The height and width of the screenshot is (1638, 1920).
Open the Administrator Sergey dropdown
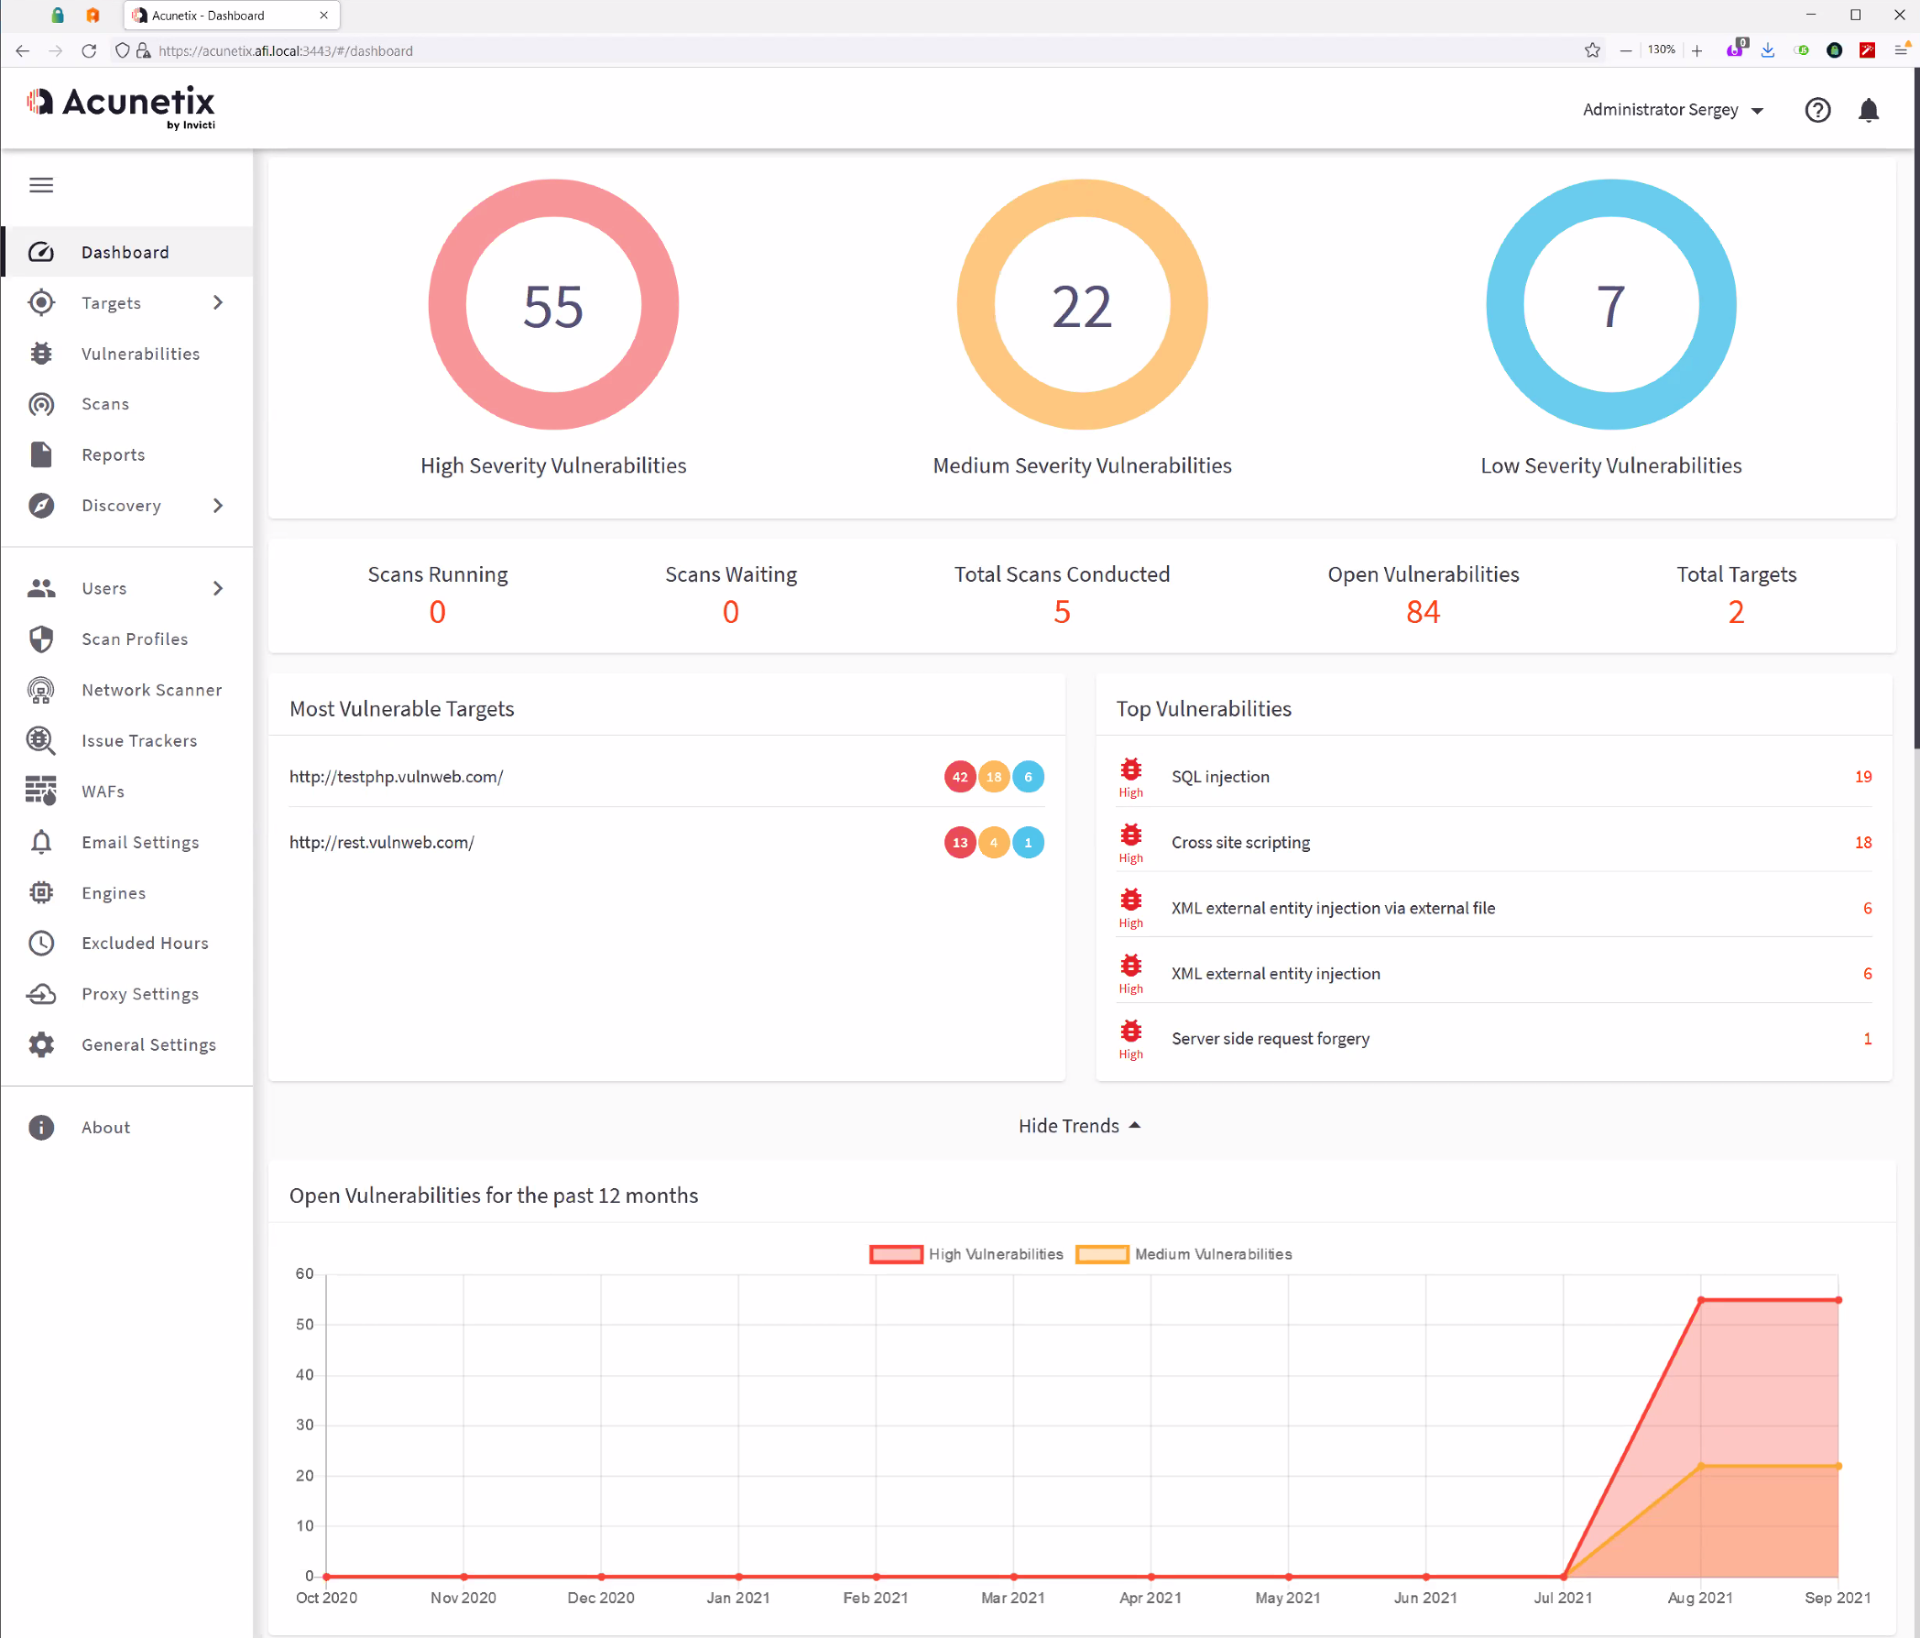click(1672, 110)
